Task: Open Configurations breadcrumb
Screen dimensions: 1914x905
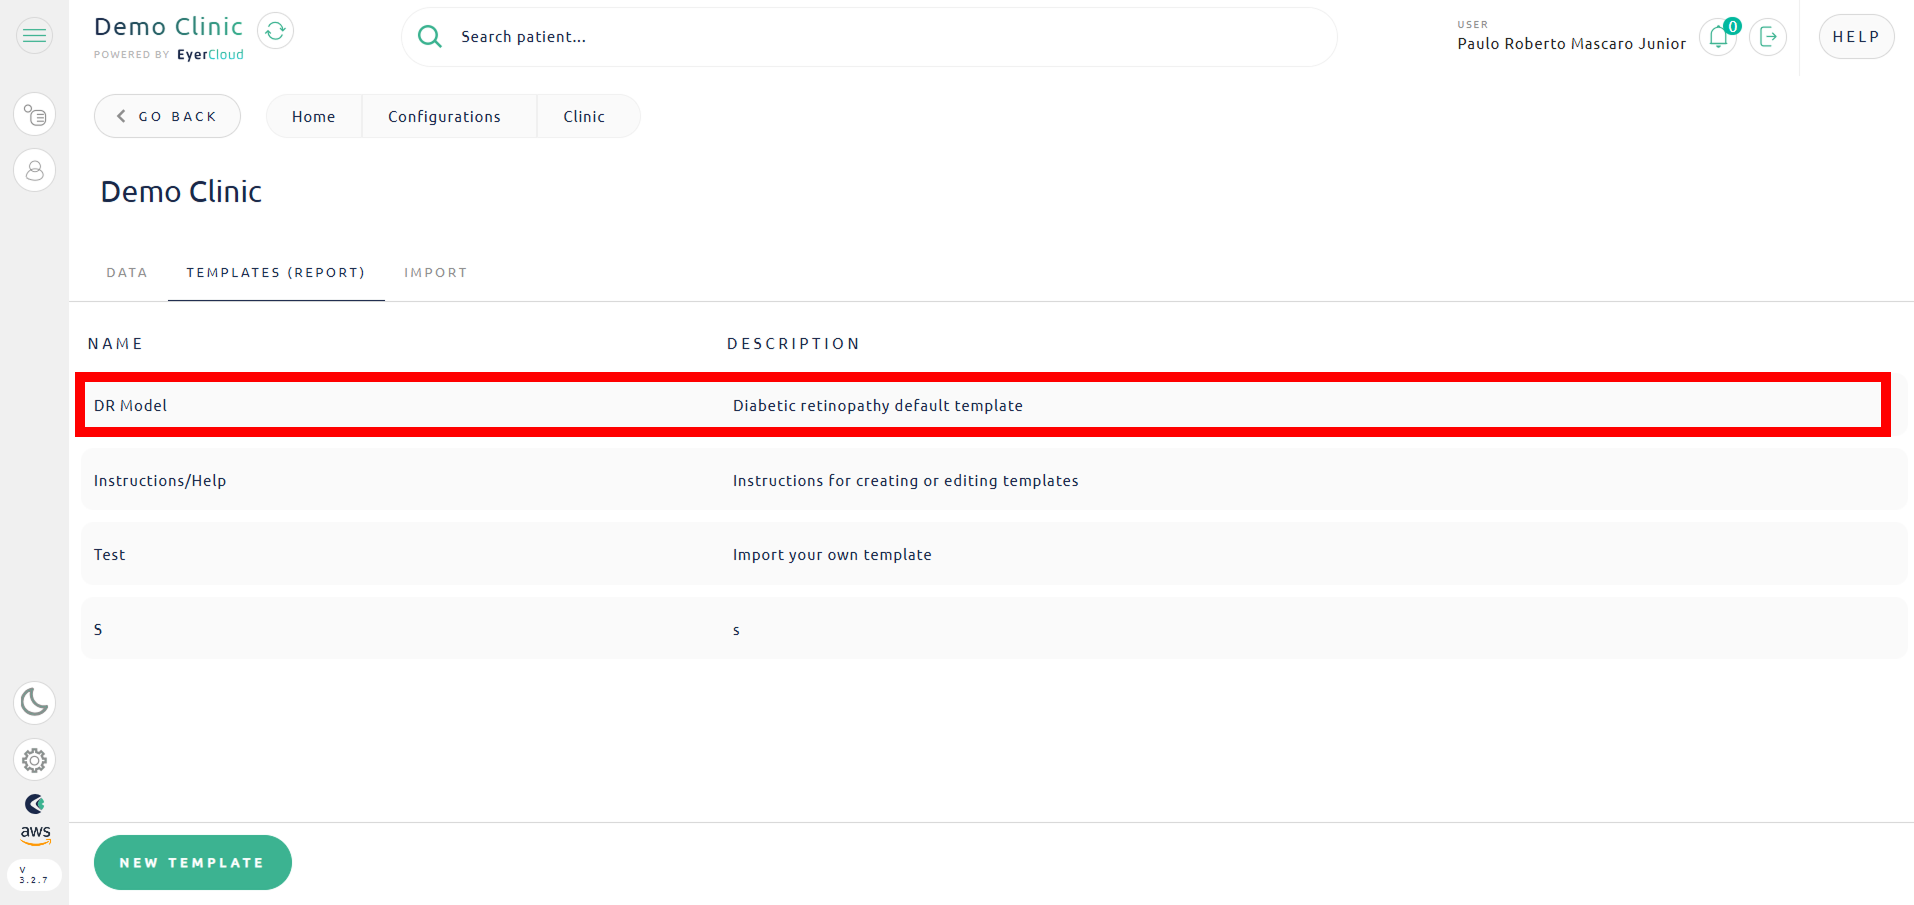Action: point(444,117)
